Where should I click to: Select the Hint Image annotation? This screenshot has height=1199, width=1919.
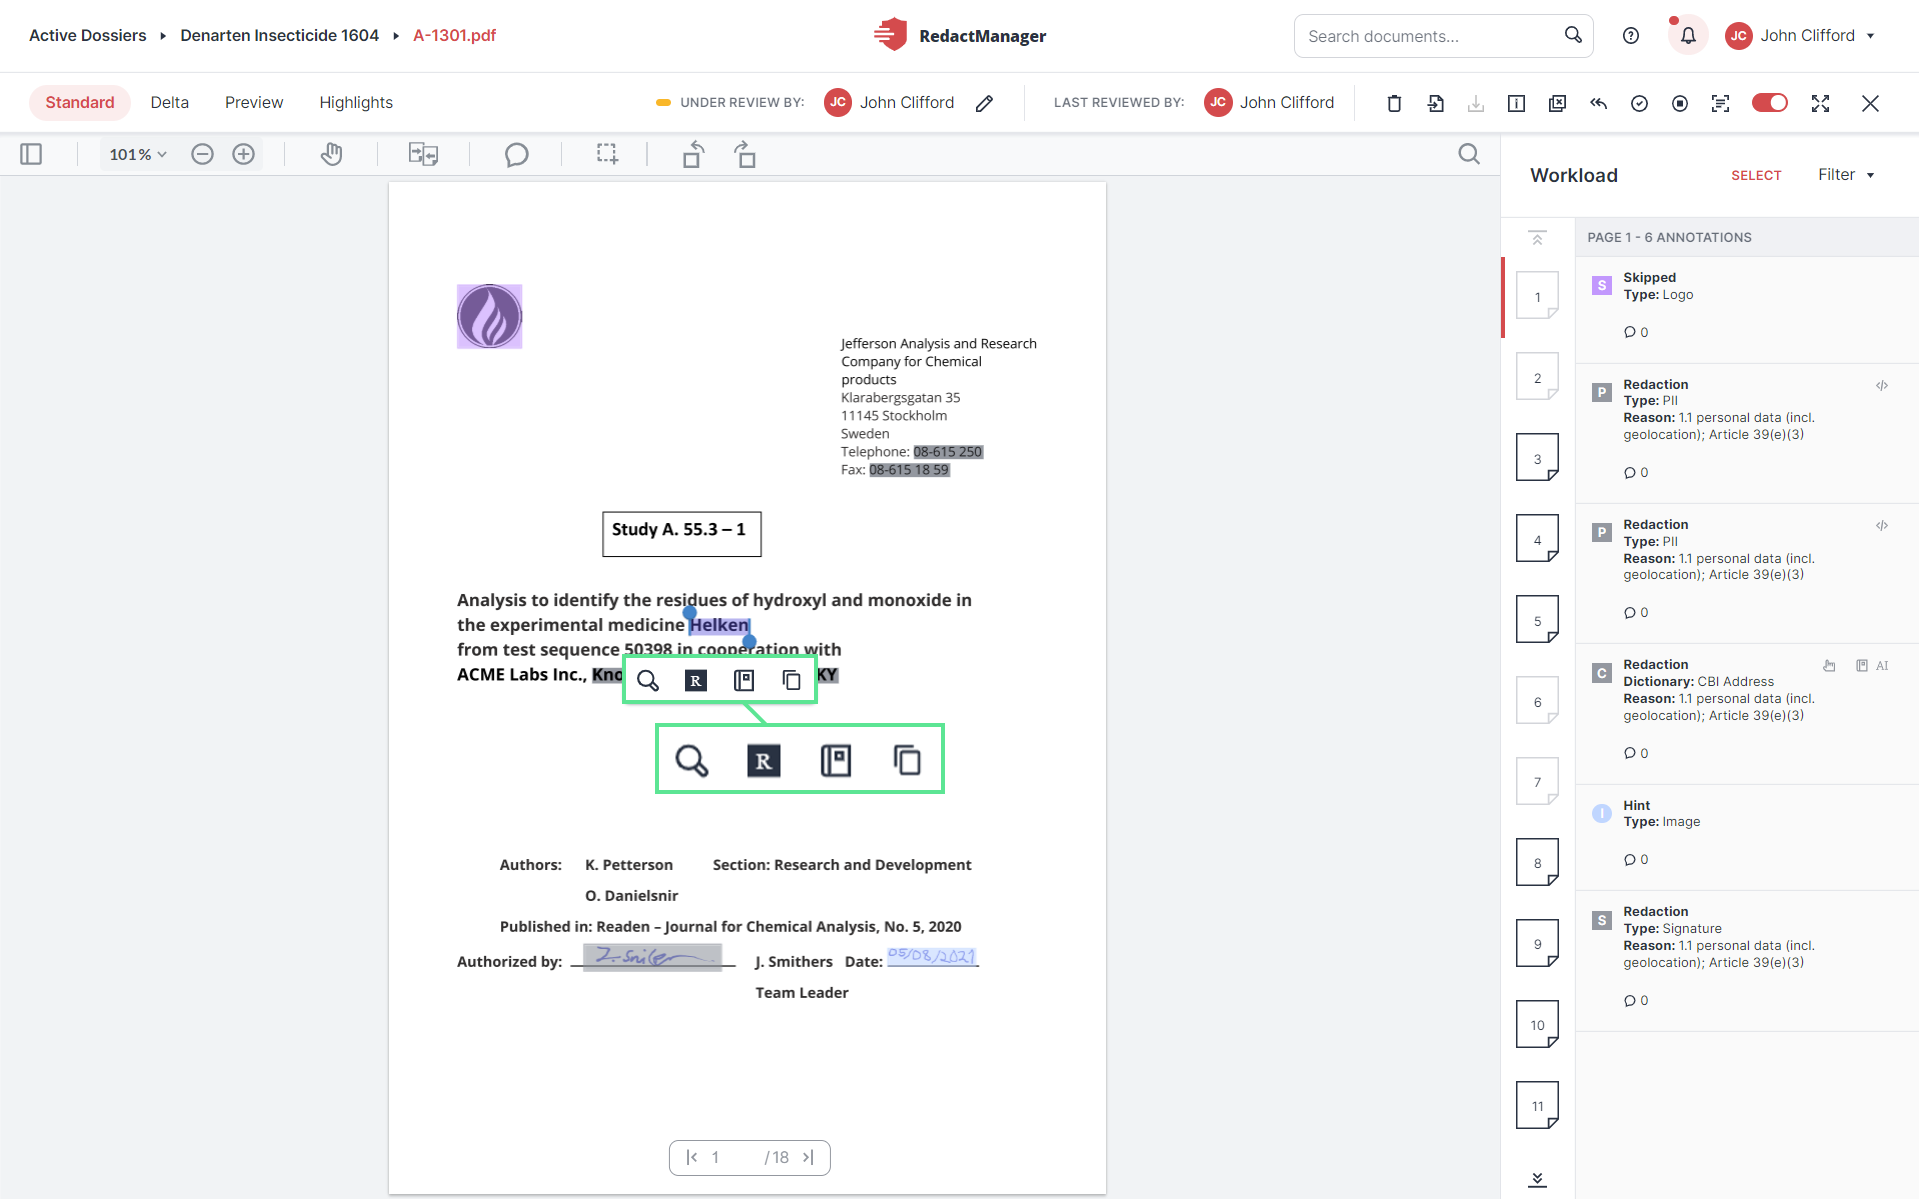1747,837
